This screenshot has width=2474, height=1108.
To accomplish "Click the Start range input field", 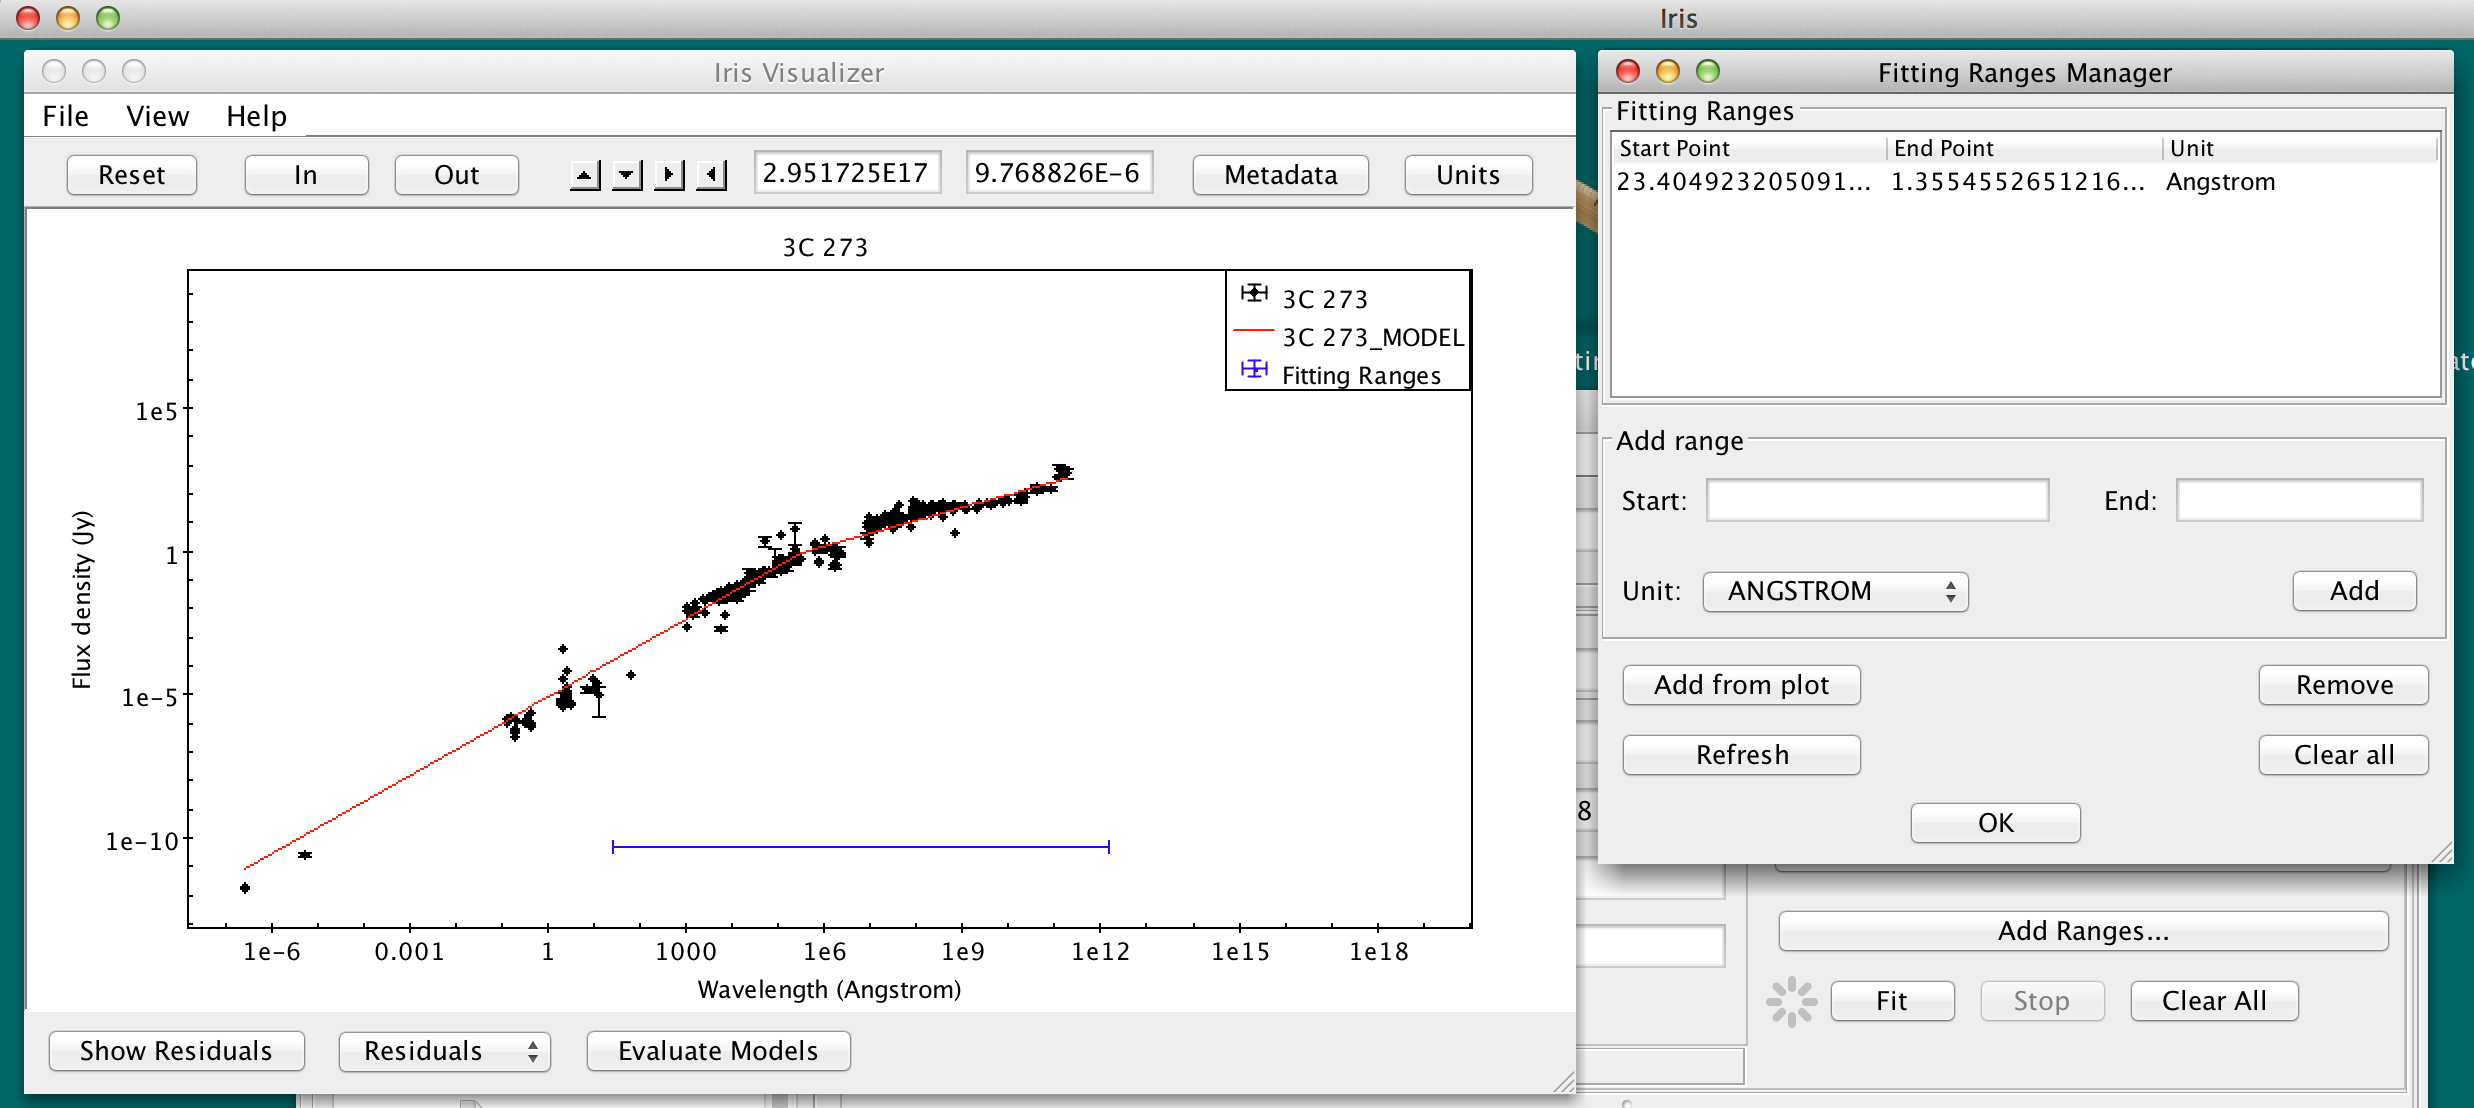I will (1877, 500).
